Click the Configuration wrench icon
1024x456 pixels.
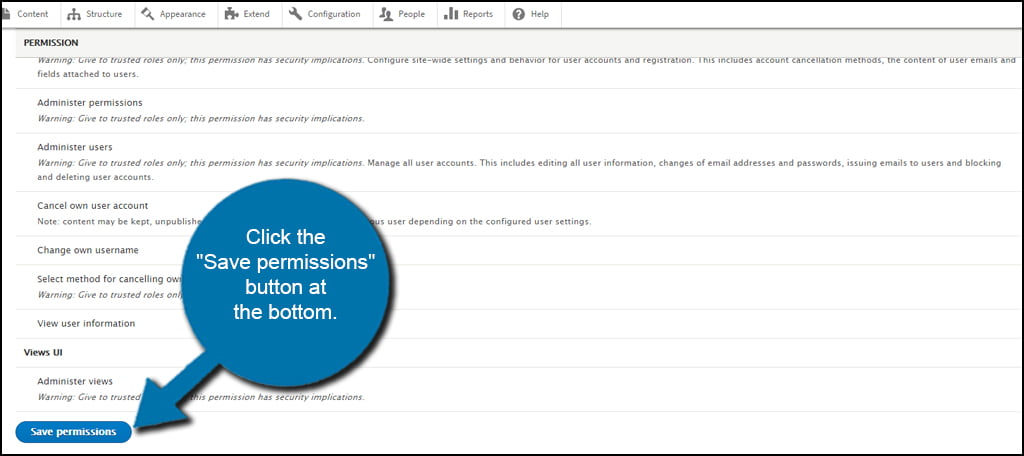(x=295, y=14)
